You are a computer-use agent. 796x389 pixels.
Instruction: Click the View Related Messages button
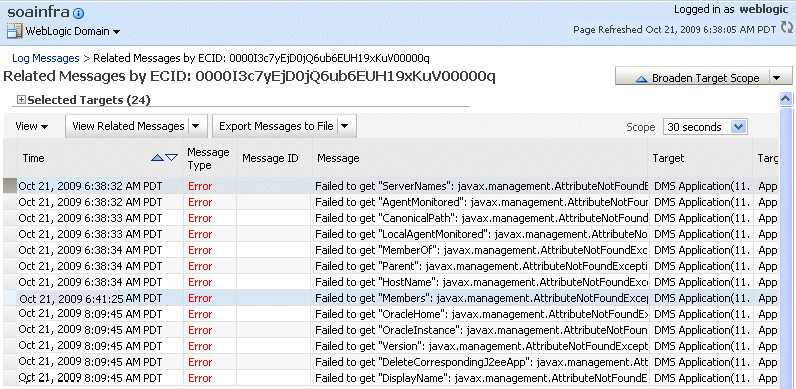click(128, 126)
